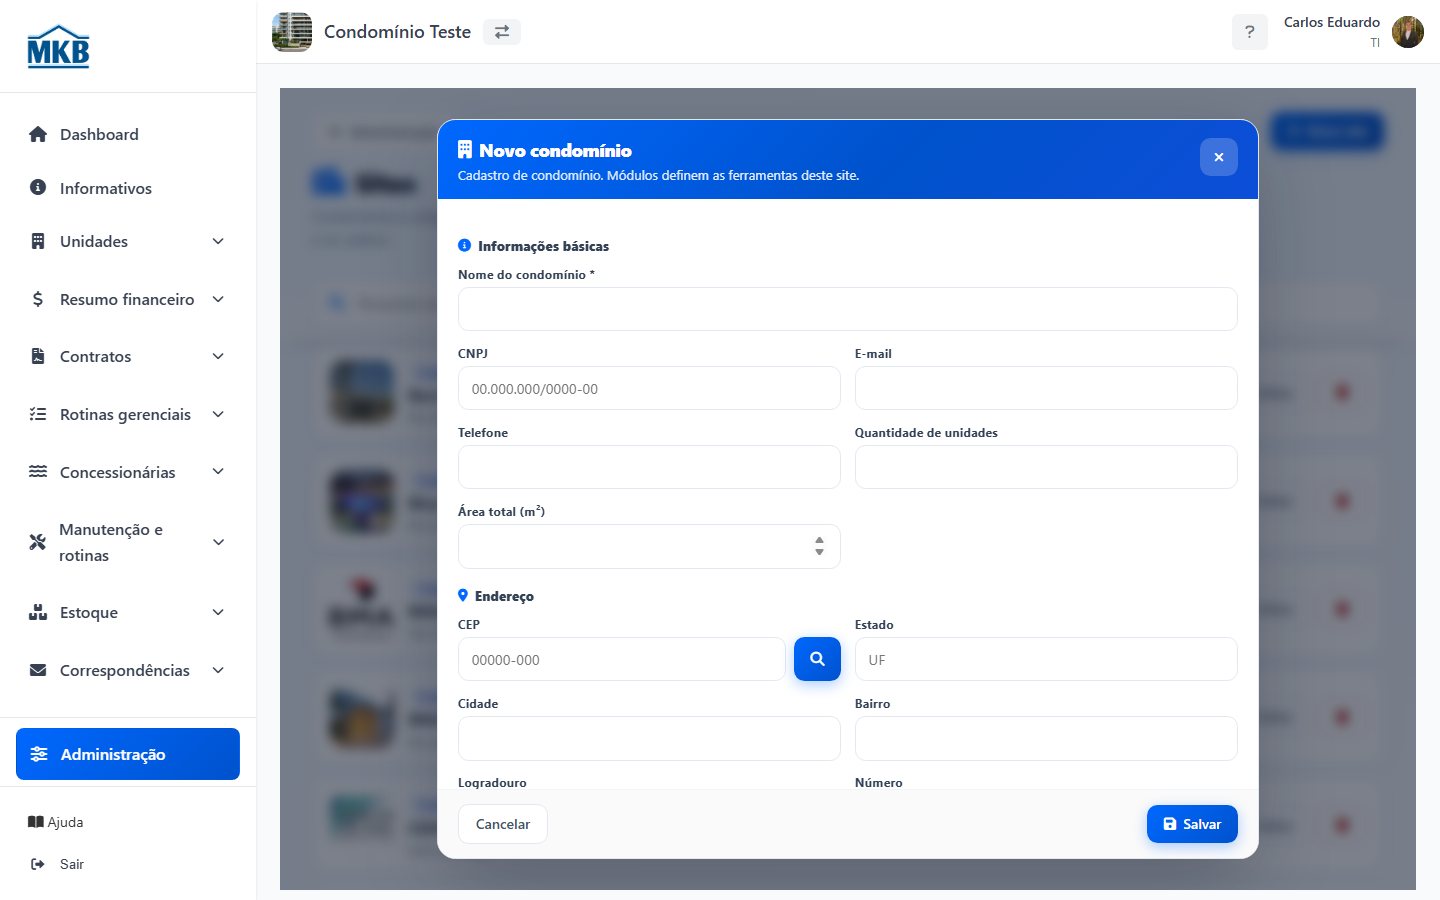Screen dimensions: 1440x900
Task: Click the Sair logout icon
Action: click(38, 864)
